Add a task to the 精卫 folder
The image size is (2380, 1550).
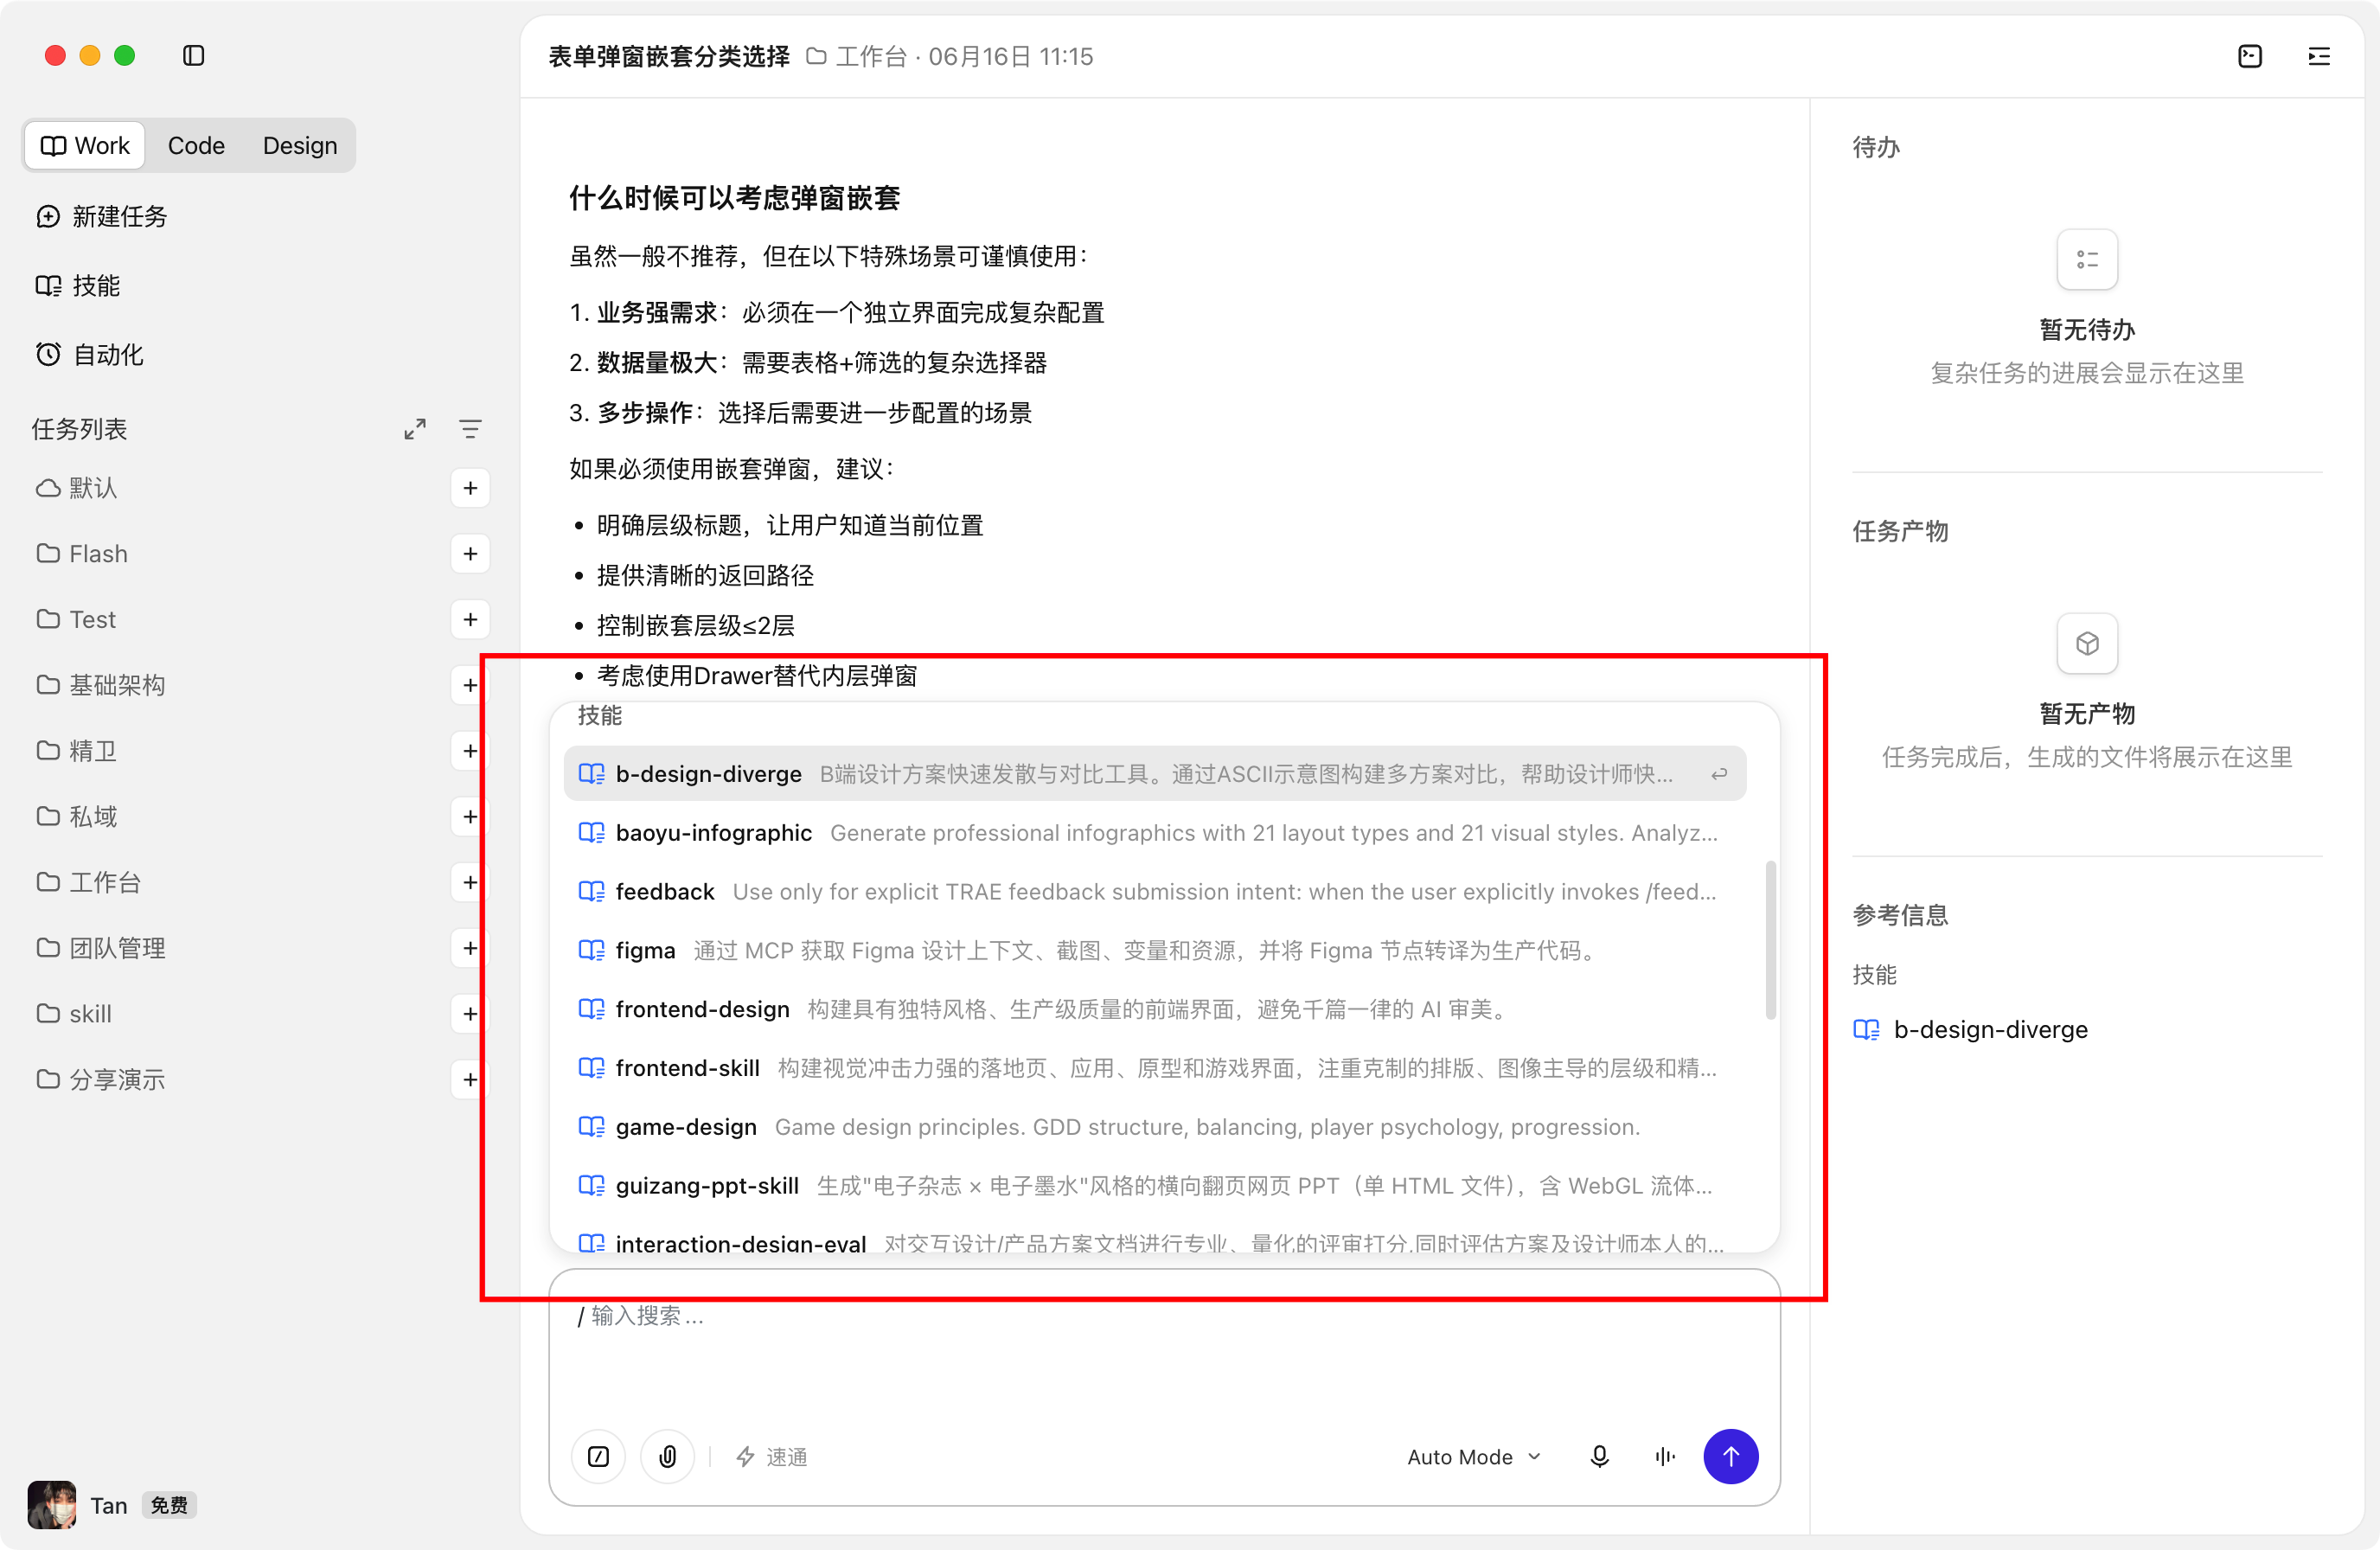470,751
